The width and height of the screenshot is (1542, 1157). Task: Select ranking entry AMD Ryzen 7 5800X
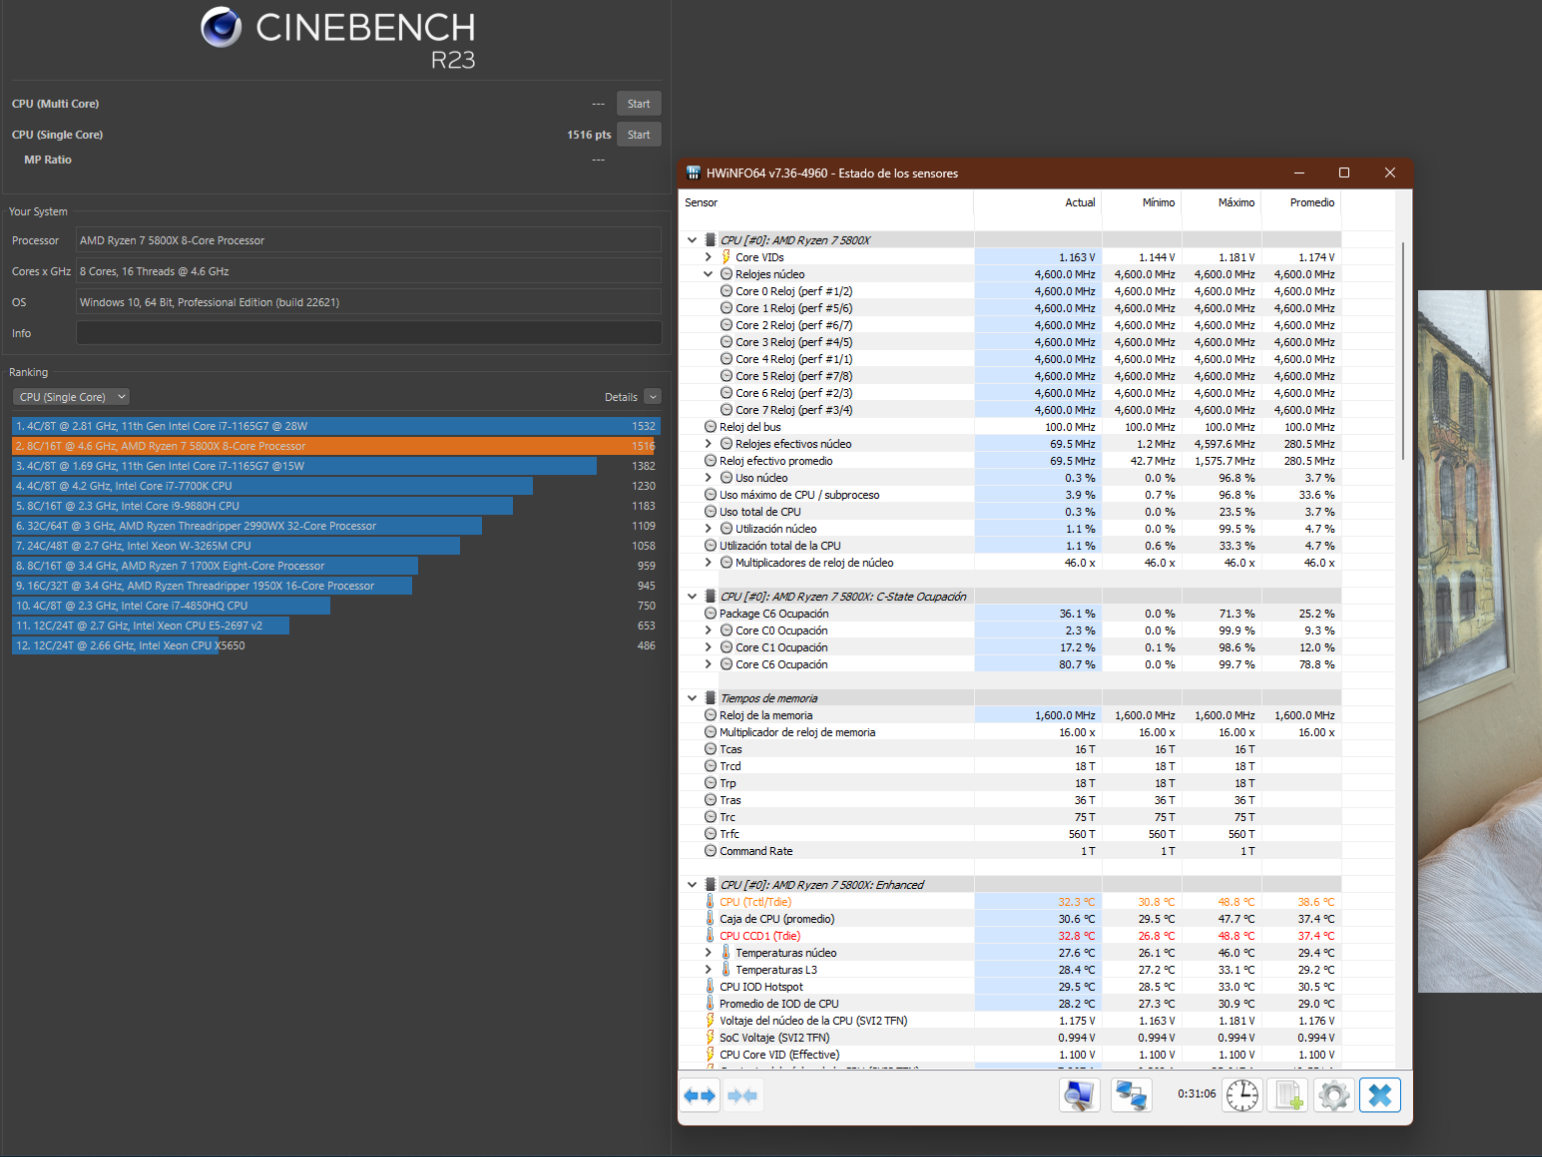coord(336,446)
